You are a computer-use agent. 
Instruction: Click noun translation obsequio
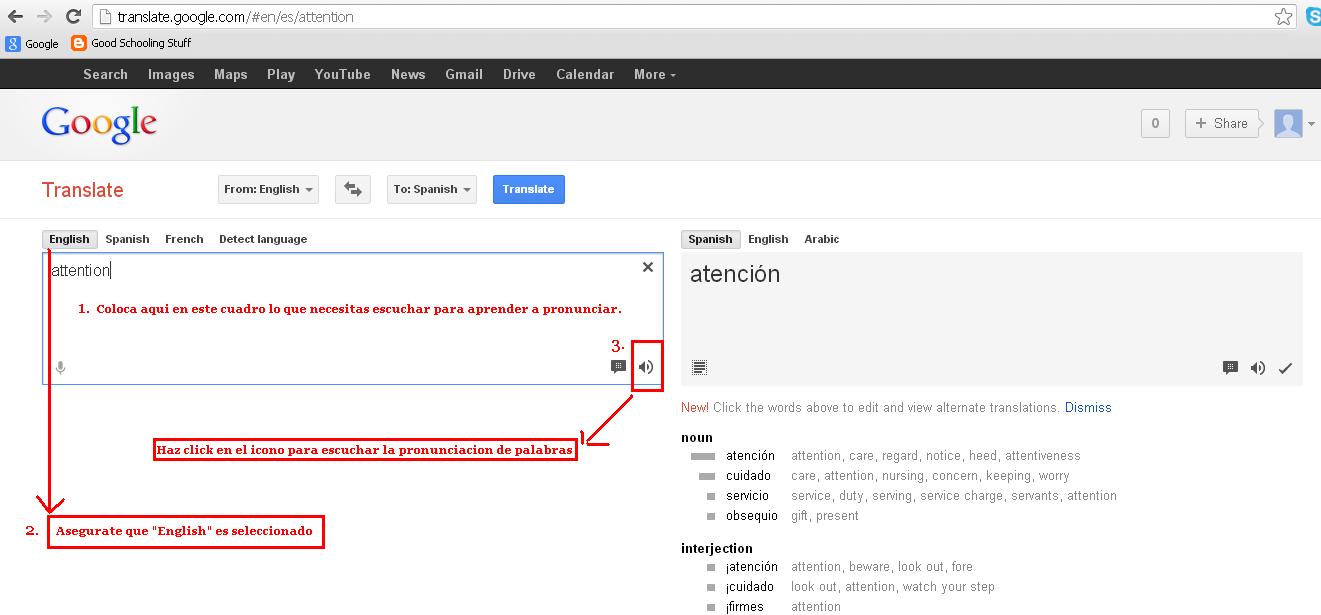point(751,516)
